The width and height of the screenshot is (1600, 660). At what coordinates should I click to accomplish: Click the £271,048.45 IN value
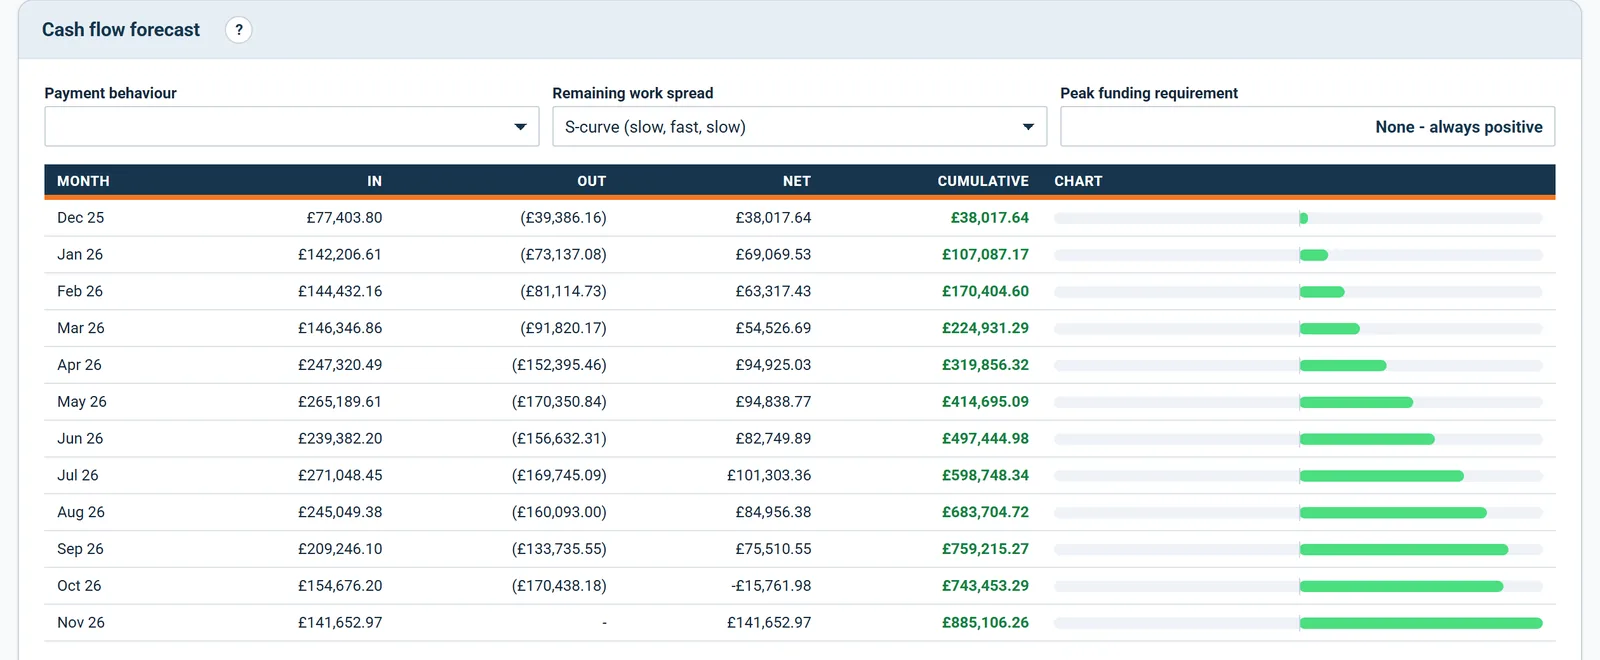pos(340,476)
